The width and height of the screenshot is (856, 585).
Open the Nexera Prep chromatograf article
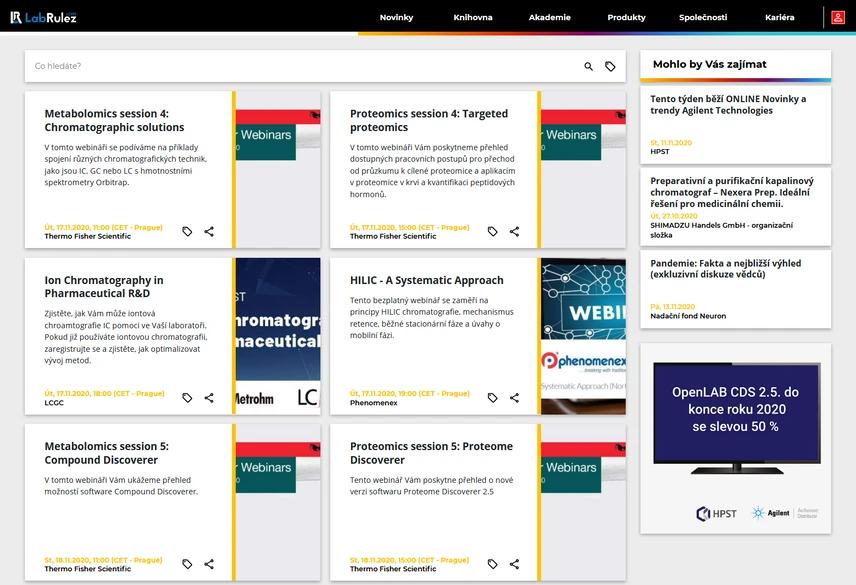(x=735, y=207)
